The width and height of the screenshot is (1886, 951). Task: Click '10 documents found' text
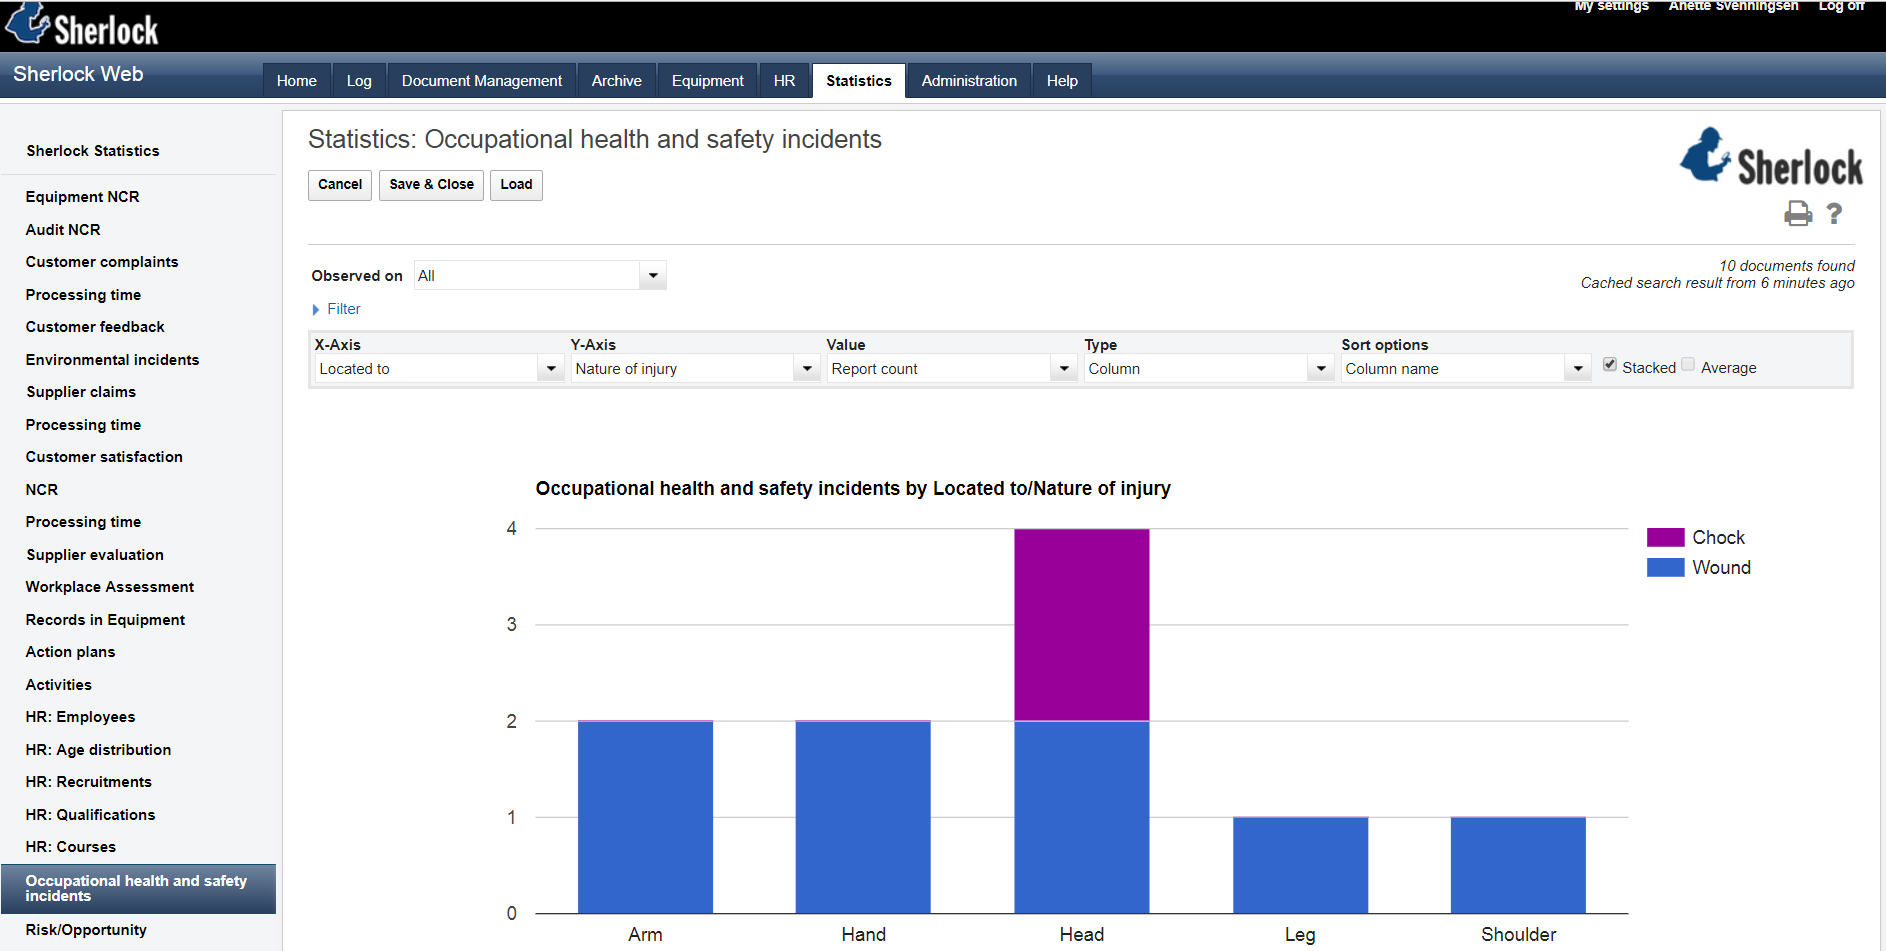point(1787,266)
